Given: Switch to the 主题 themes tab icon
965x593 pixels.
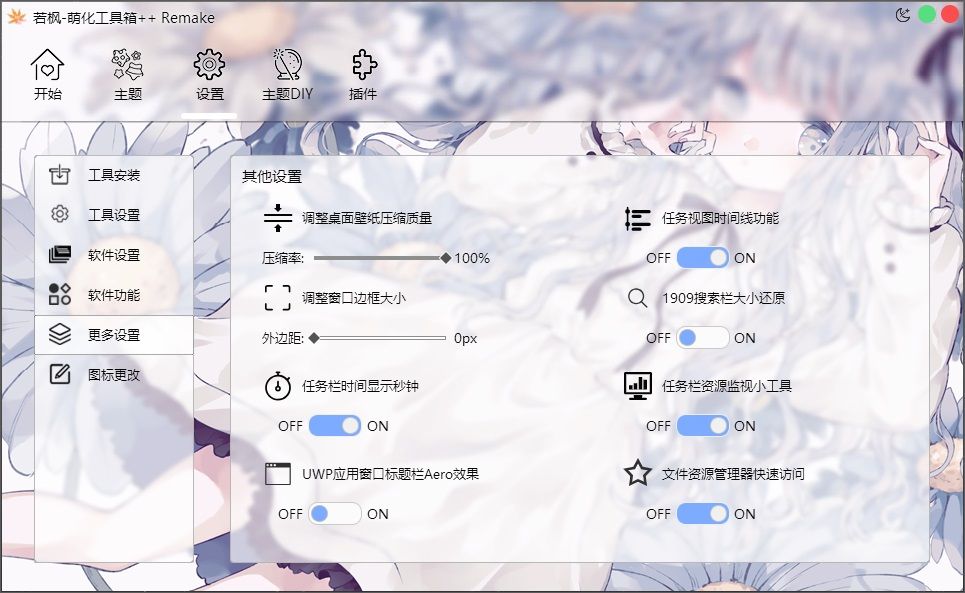Looking at the screenshot, I should [127, 65].
